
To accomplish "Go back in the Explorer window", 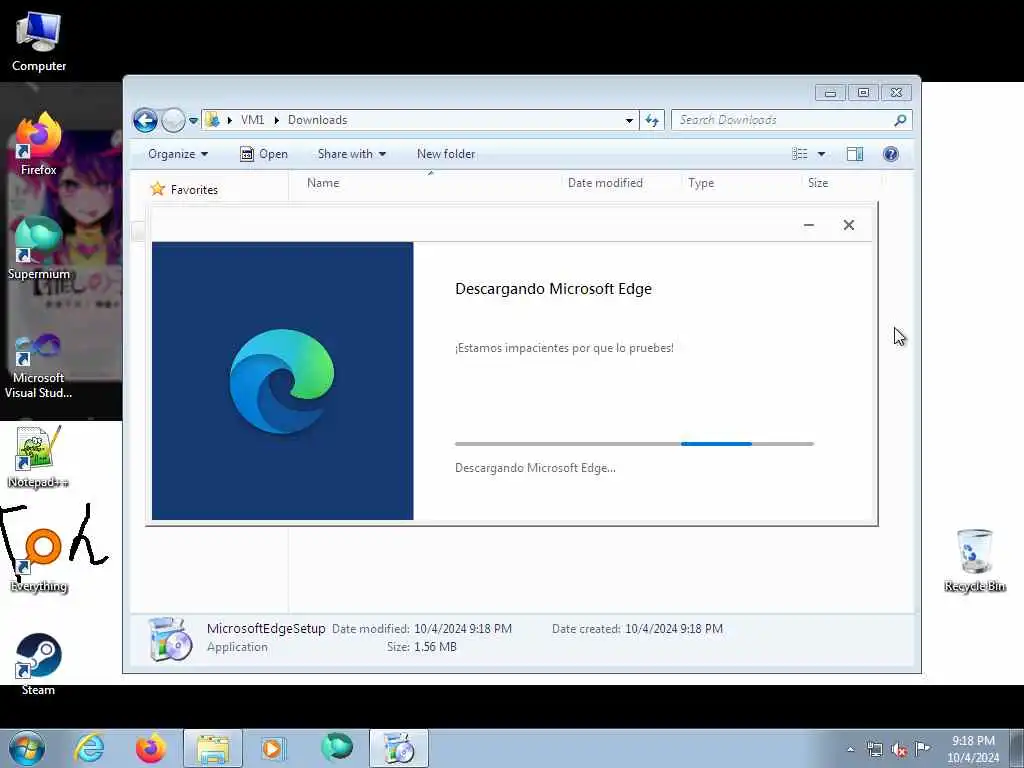I will [x=146, y=120].
